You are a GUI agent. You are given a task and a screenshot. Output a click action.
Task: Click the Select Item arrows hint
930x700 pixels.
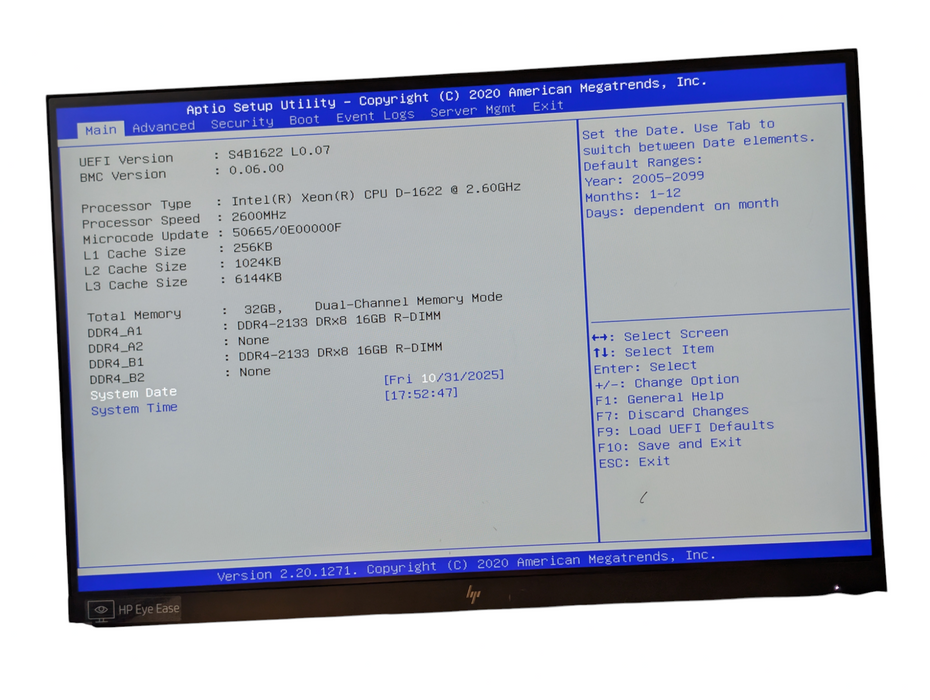point(654,351)
